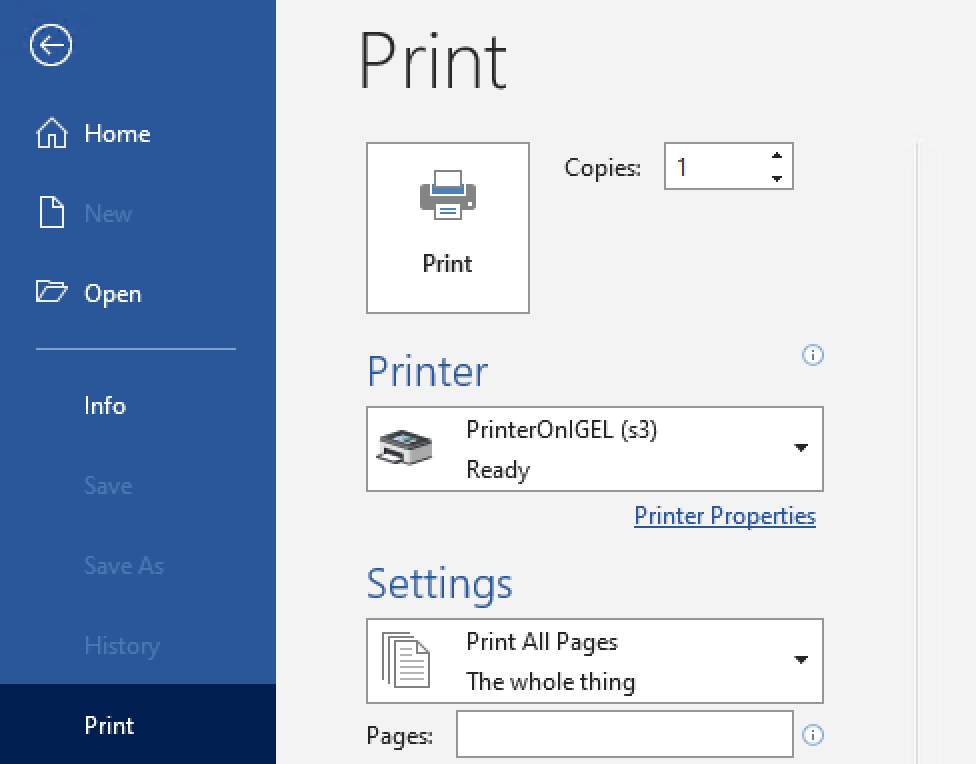Increase copies with the up arrow
Screen dimensions: 976x764
[777, 155]
